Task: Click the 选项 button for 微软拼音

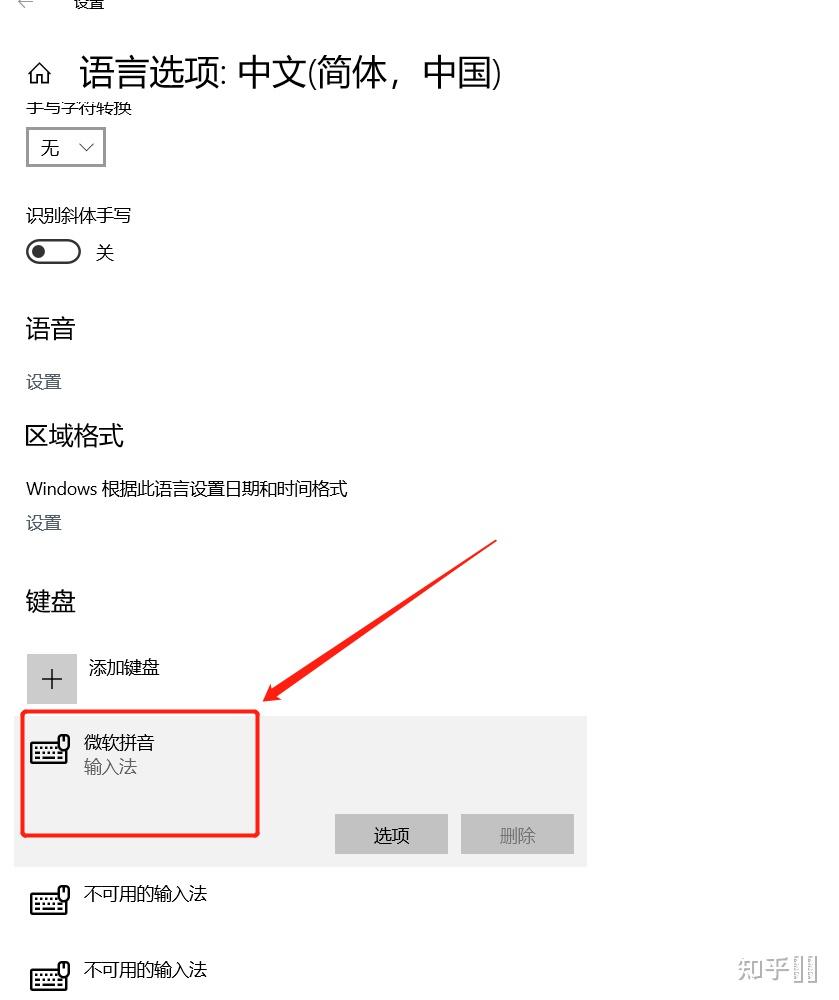Action: tap(391, 834)
